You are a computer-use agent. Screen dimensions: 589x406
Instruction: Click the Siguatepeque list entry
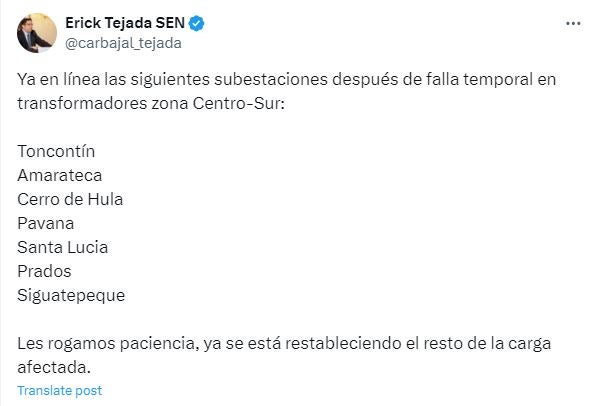coord(71,296)
